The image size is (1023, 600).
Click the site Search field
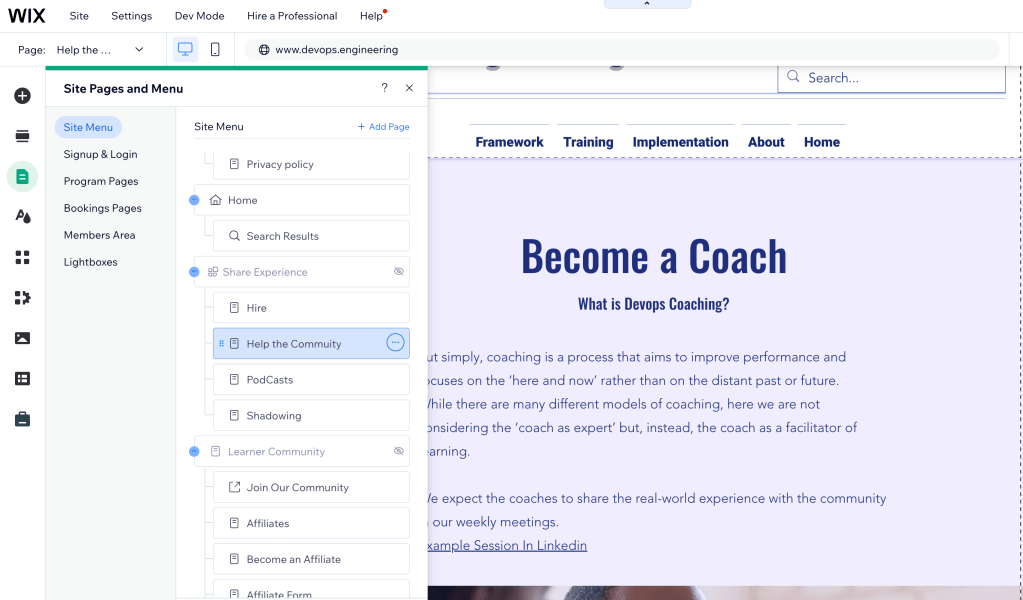(x=891, y=78)
